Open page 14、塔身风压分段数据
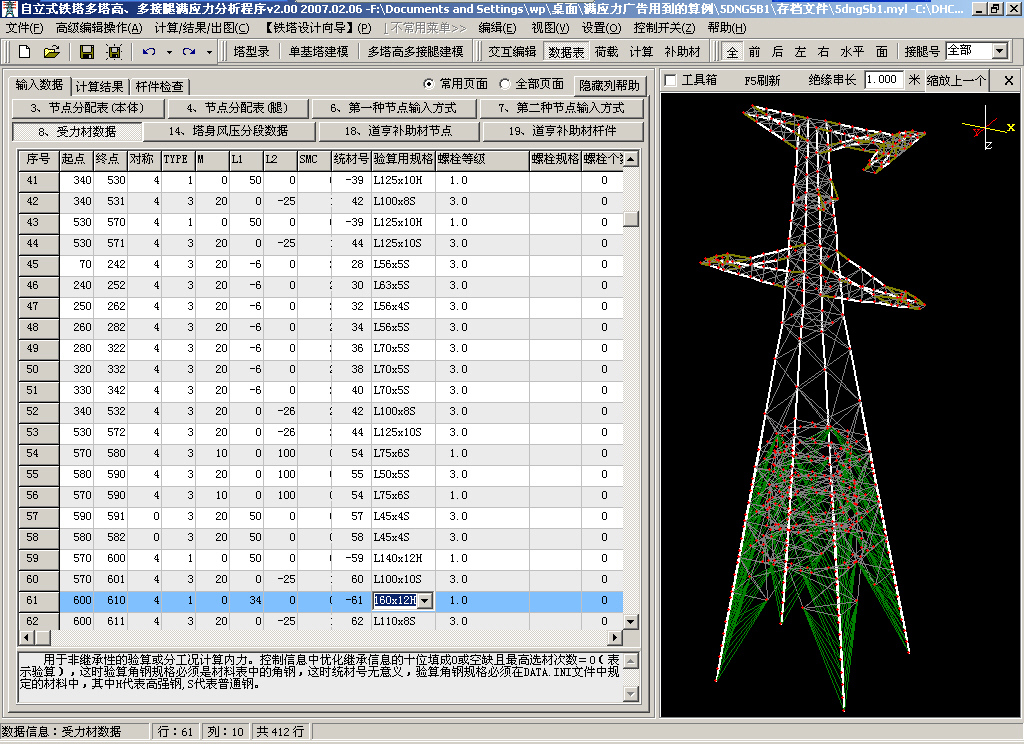This screenshot has height=744, width=1024. coord(229,131)
